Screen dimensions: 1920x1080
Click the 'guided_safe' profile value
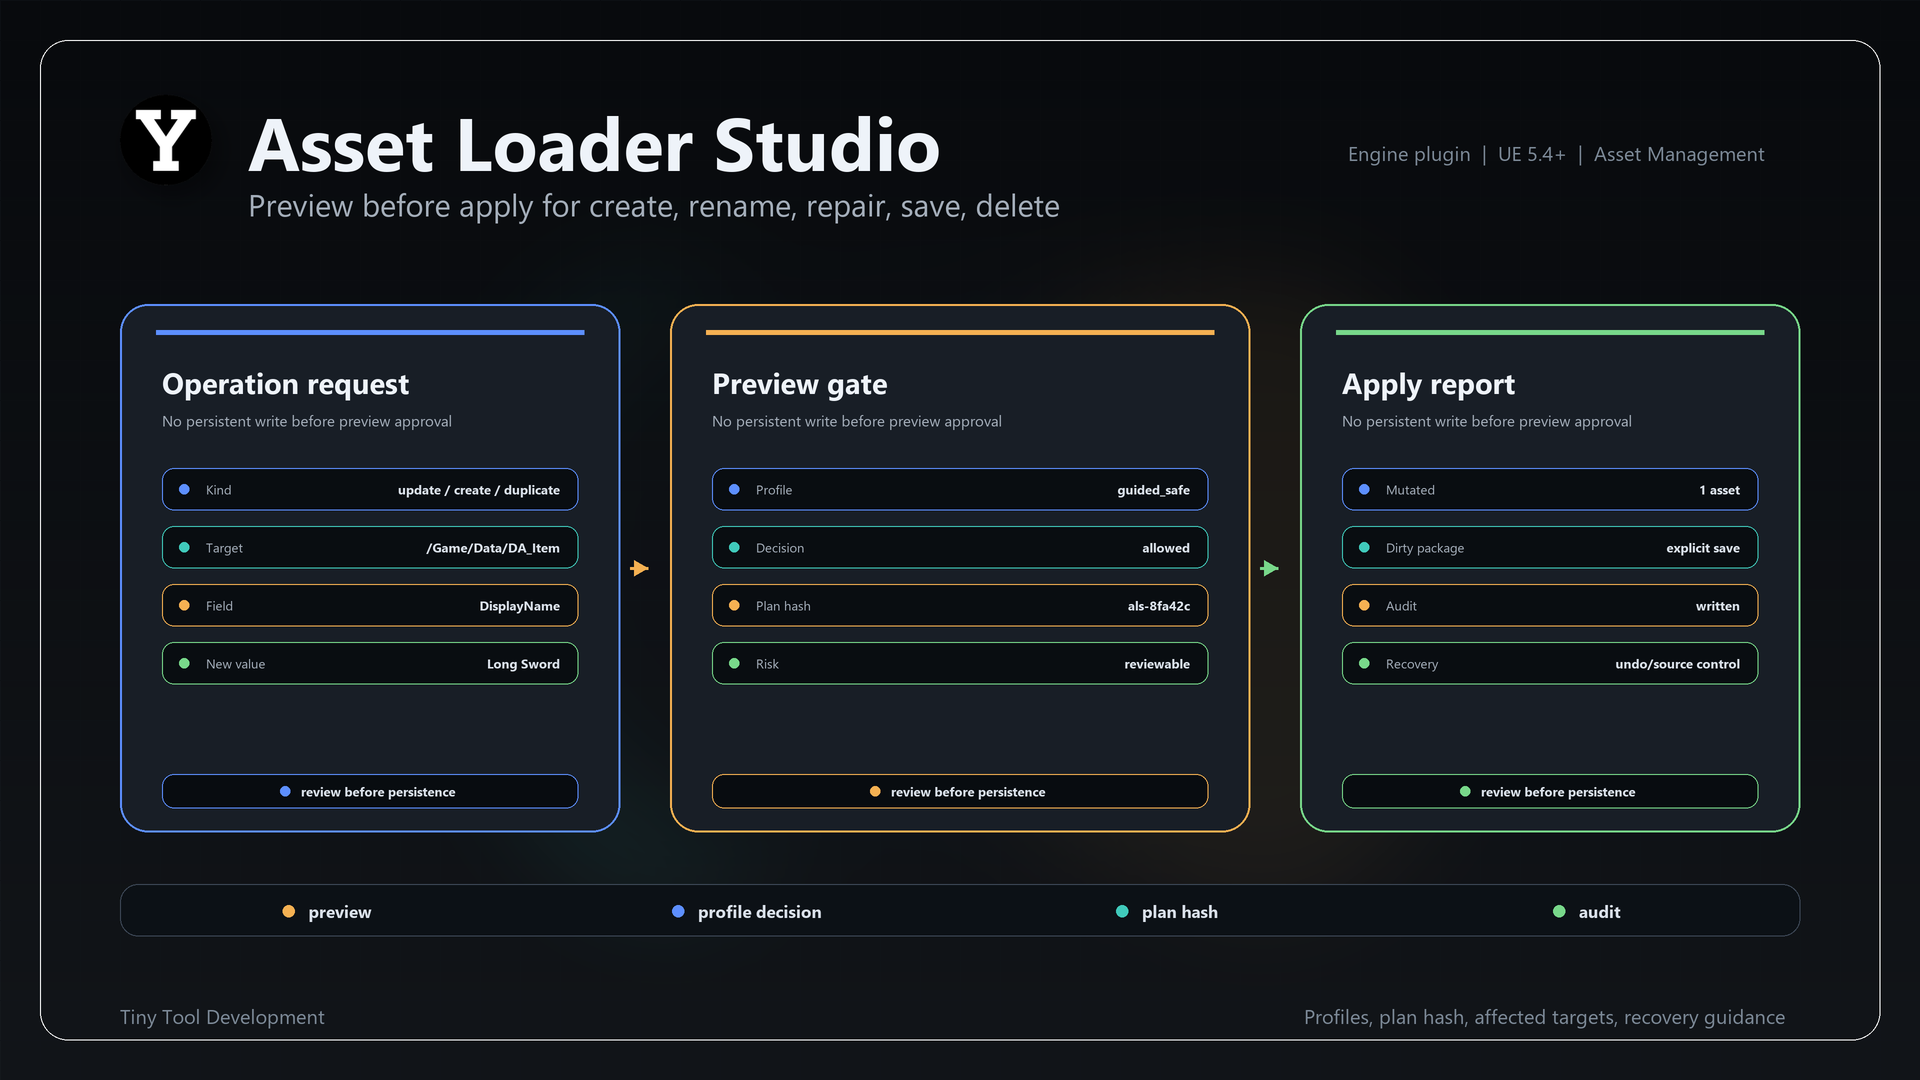pyautogui.click(x=1154, y=490)
